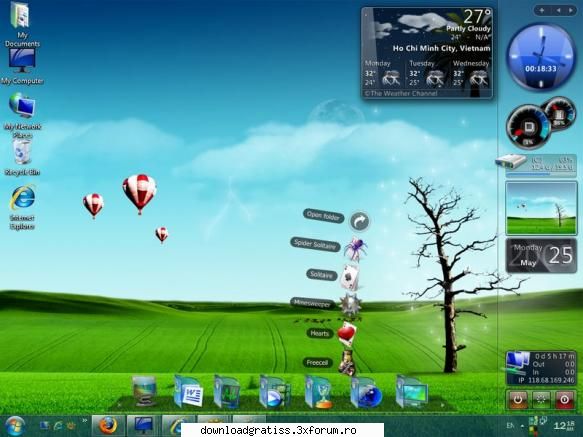Click Monday forecast in weather gadget

(382, 74)
